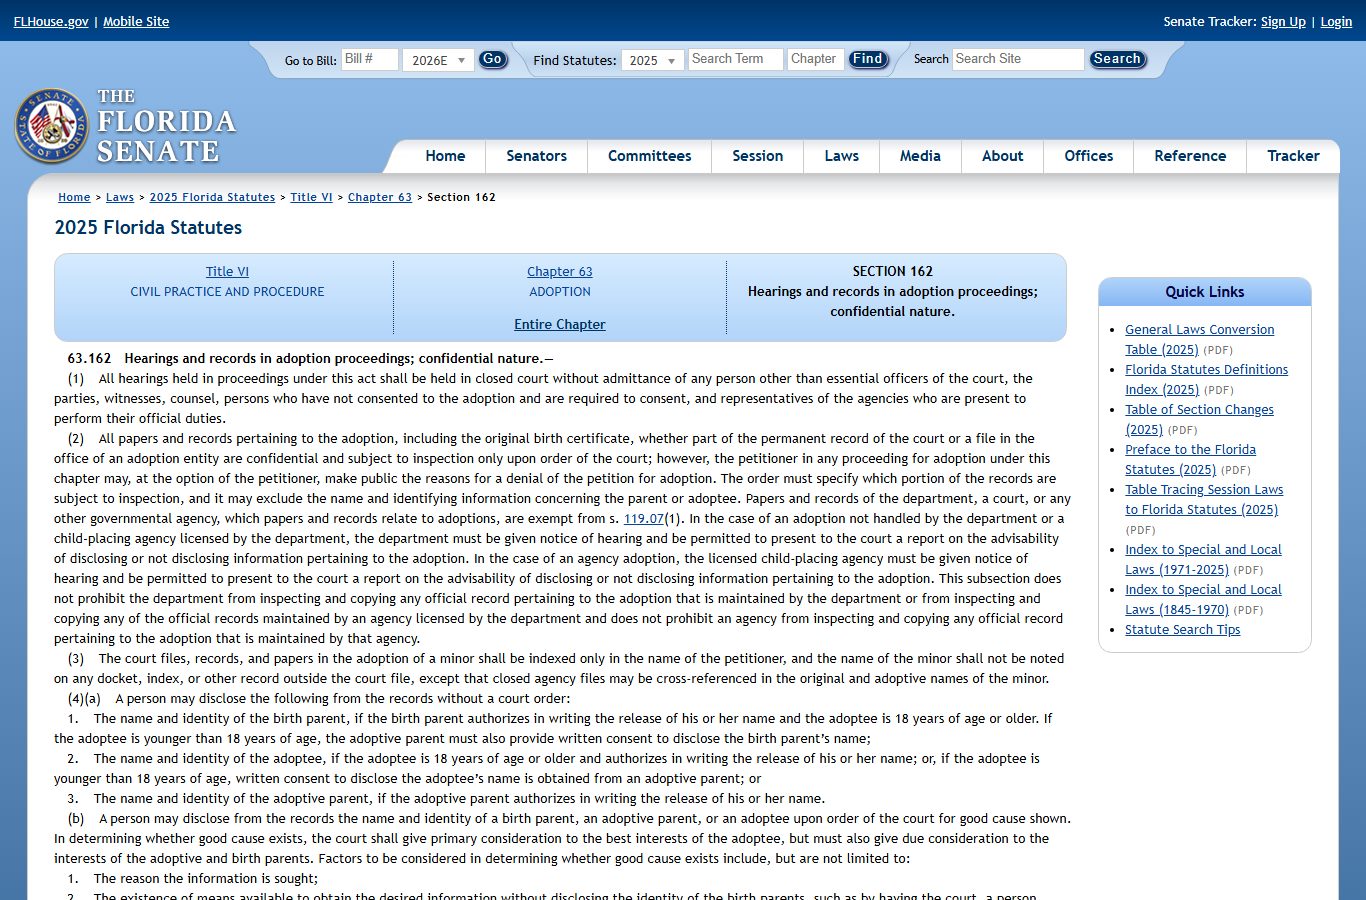Click the 2025 Florida Statutes breadcrumb

coord(212,197)
